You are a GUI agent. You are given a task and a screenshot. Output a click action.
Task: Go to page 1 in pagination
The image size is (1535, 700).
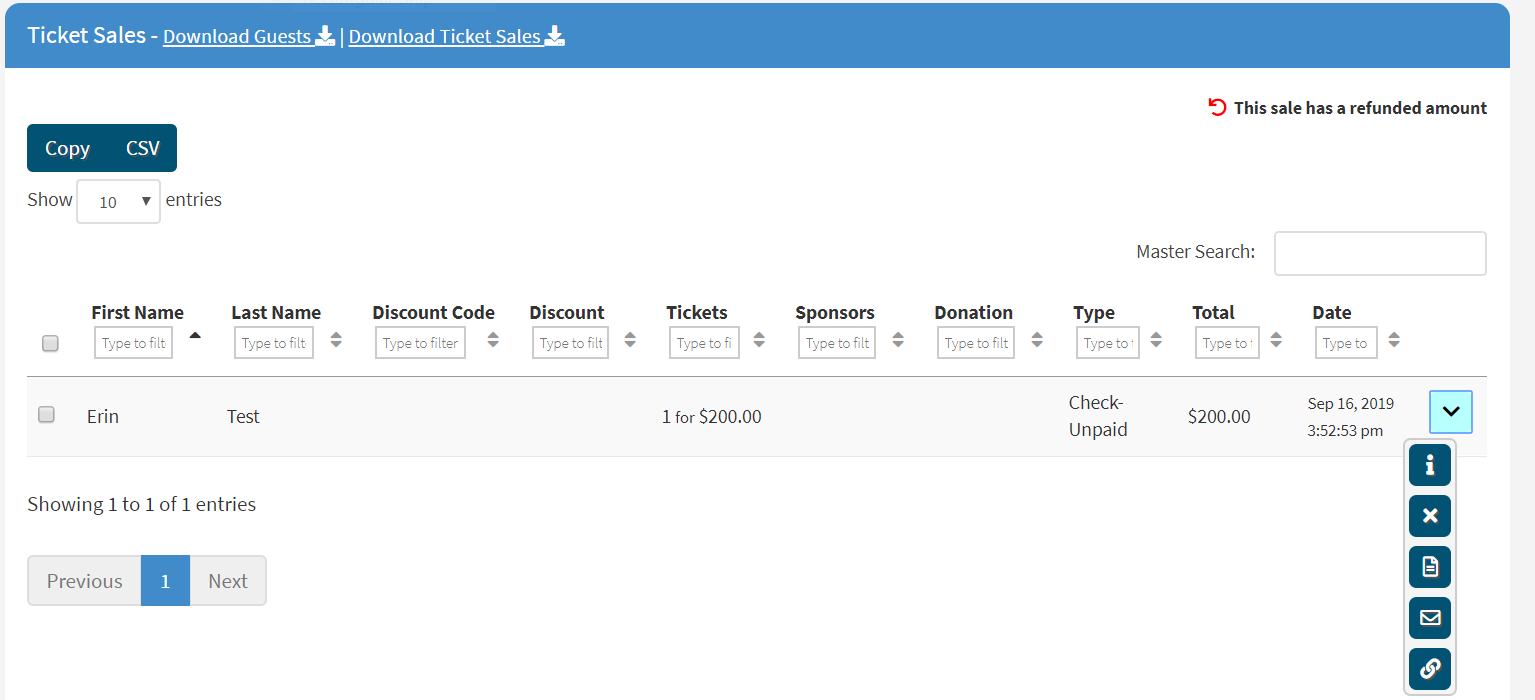pyautogui.click(x=165, y=581)
